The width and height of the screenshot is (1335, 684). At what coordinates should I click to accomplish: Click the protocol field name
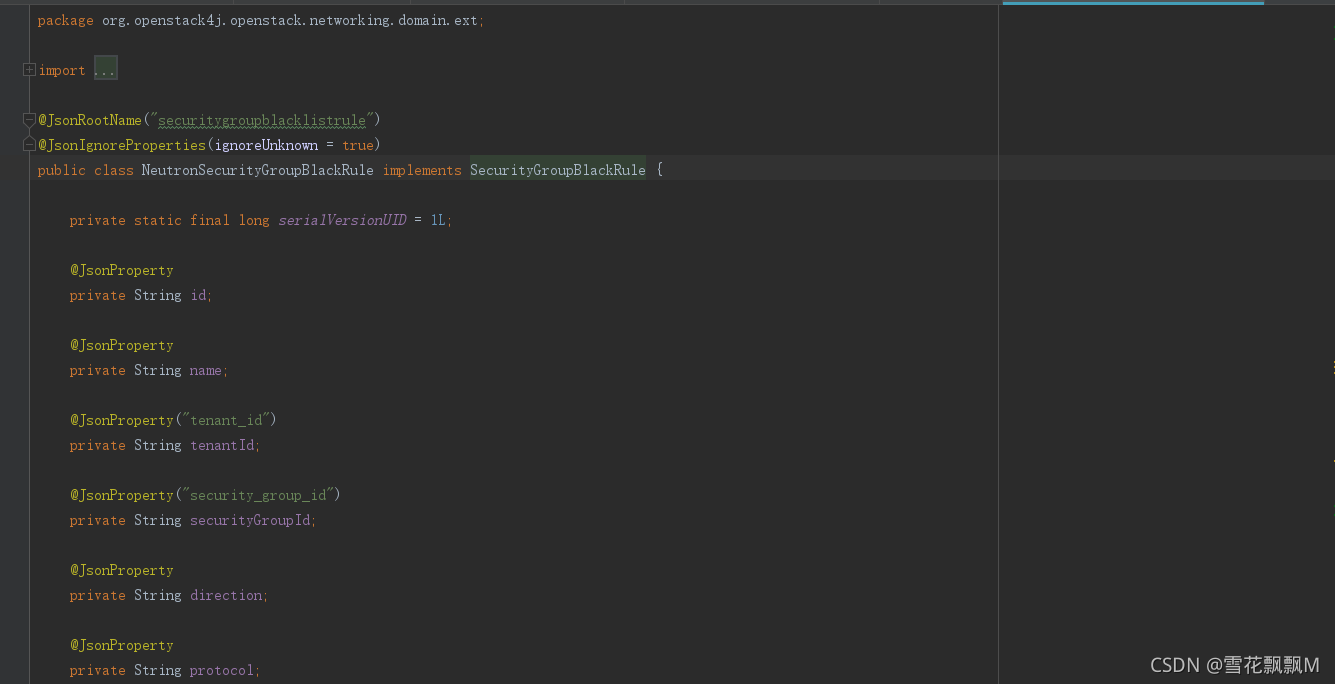pos(222,670)
